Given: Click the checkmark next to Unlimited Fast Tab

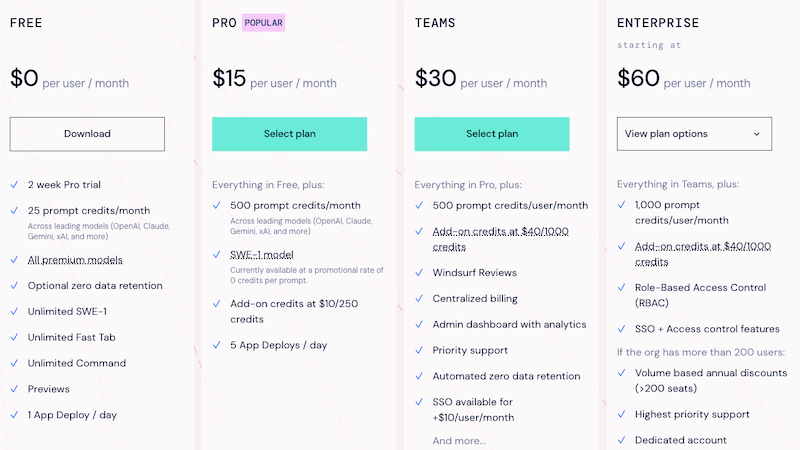Looking at the screenshot, I should [x=14, y=337].
